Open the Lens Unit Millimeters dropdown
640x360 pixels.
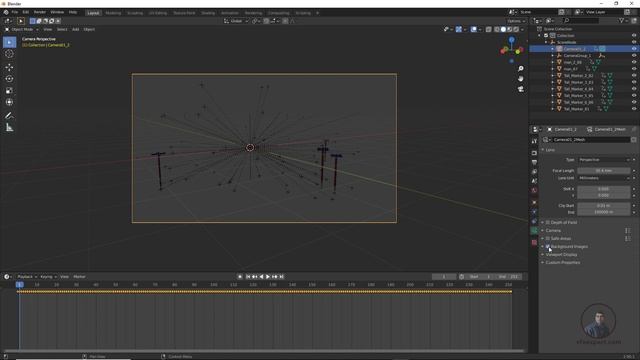click(604, 178)
